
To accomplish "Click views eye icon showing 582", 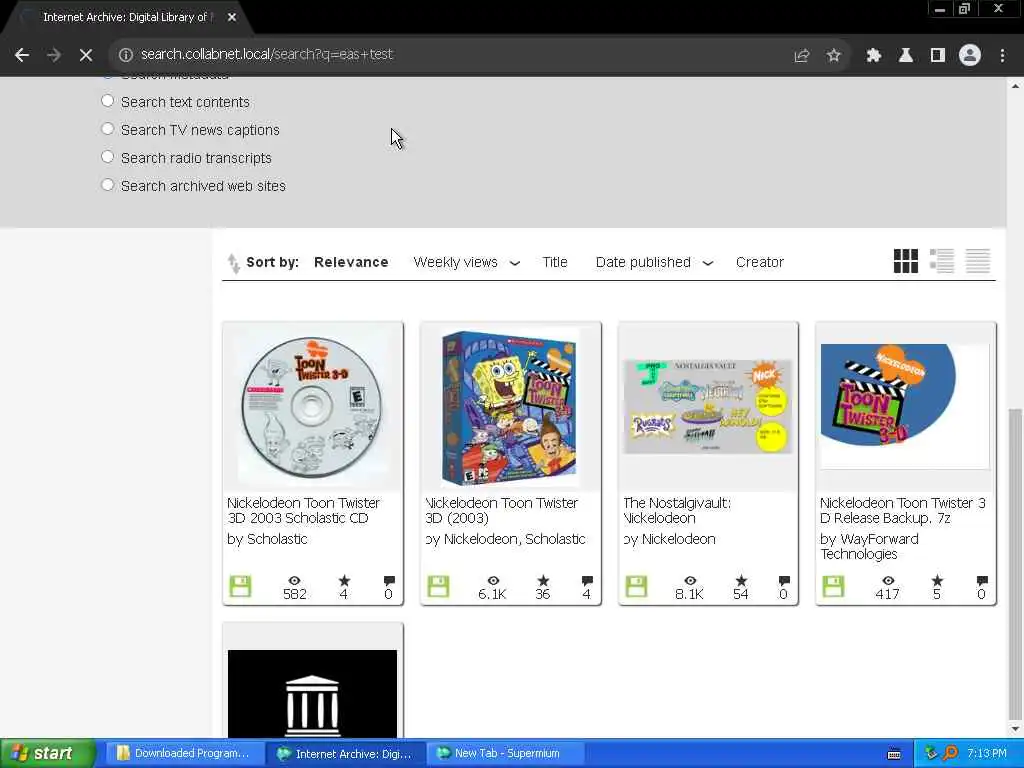I will tap(295, 580).
